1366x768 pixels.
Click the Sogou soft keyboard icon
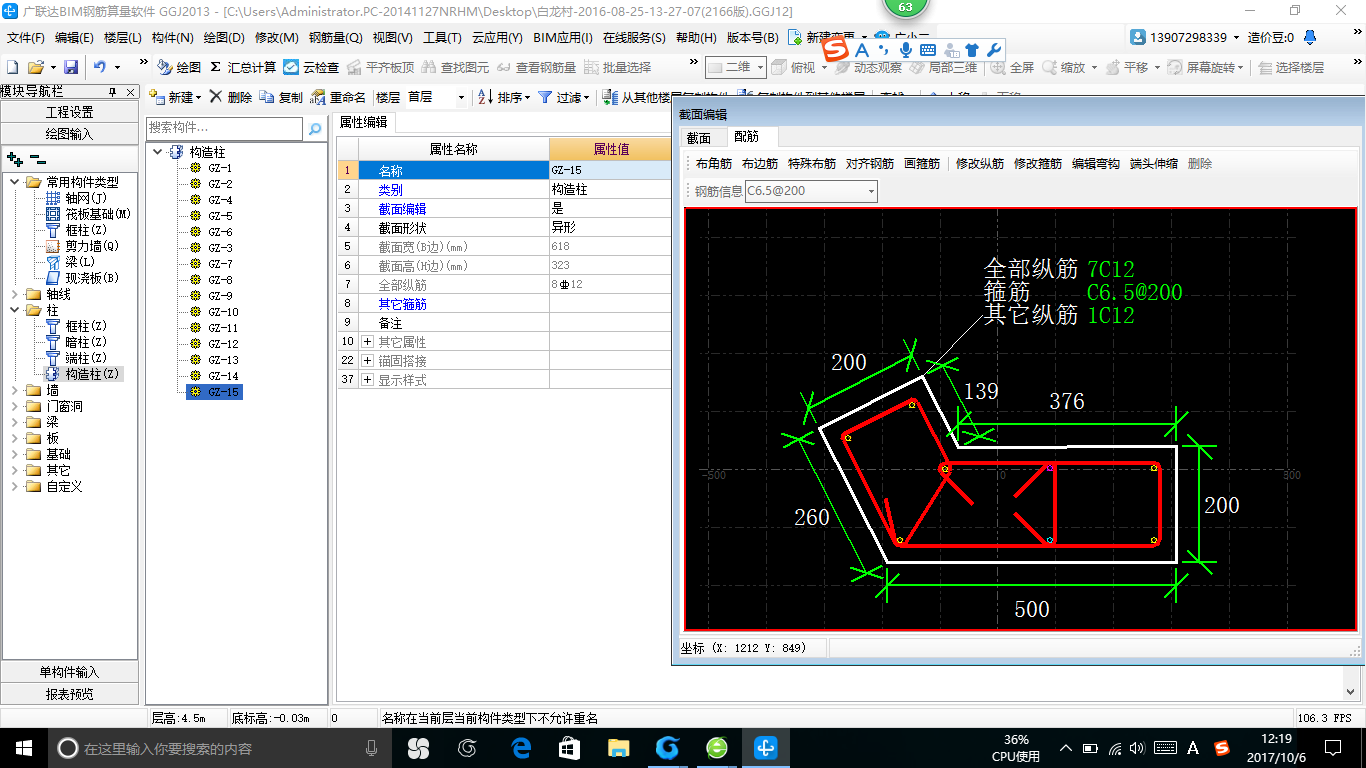click(x=927, y=50)
